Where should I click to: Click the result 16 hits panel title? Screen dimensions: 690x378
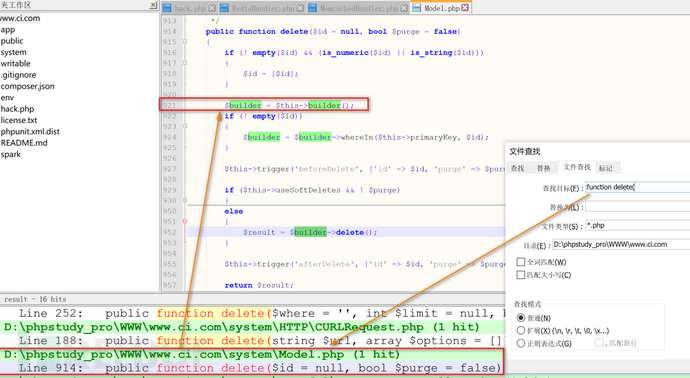[35, 299]
